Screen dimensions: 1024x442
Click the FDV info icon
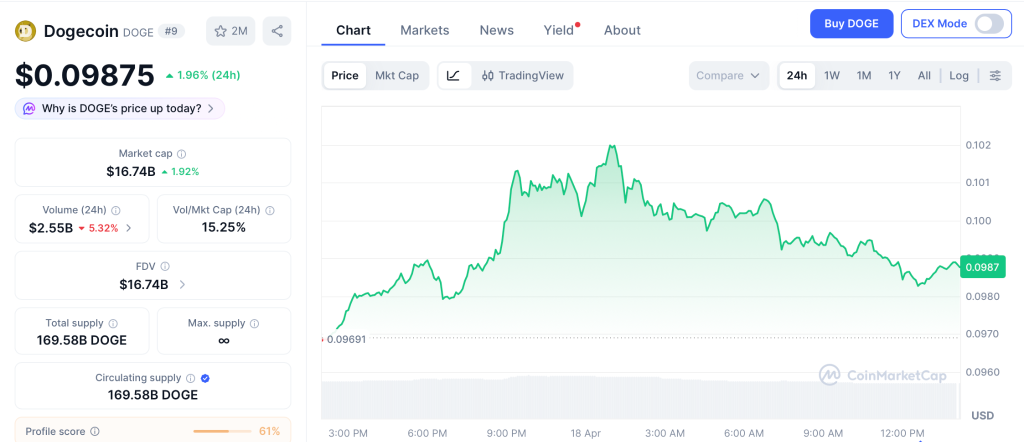165,267
